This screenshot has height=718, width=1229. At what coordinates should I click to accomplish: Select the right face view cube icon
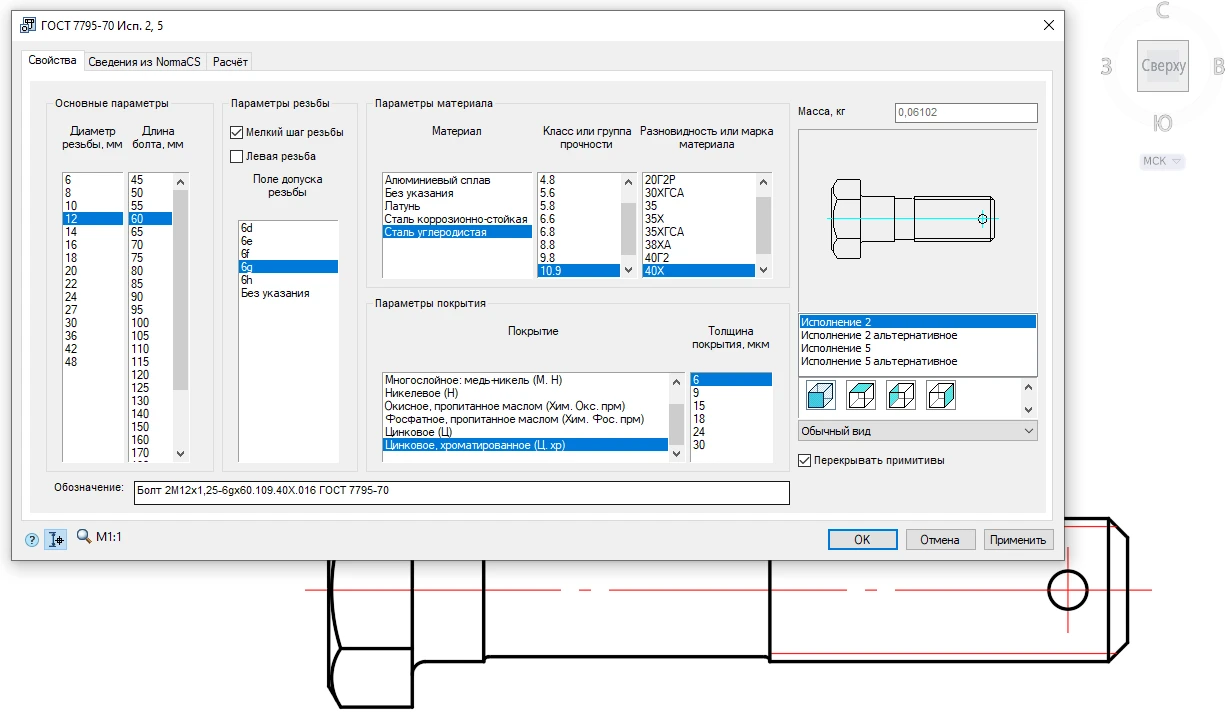point(940,397)
